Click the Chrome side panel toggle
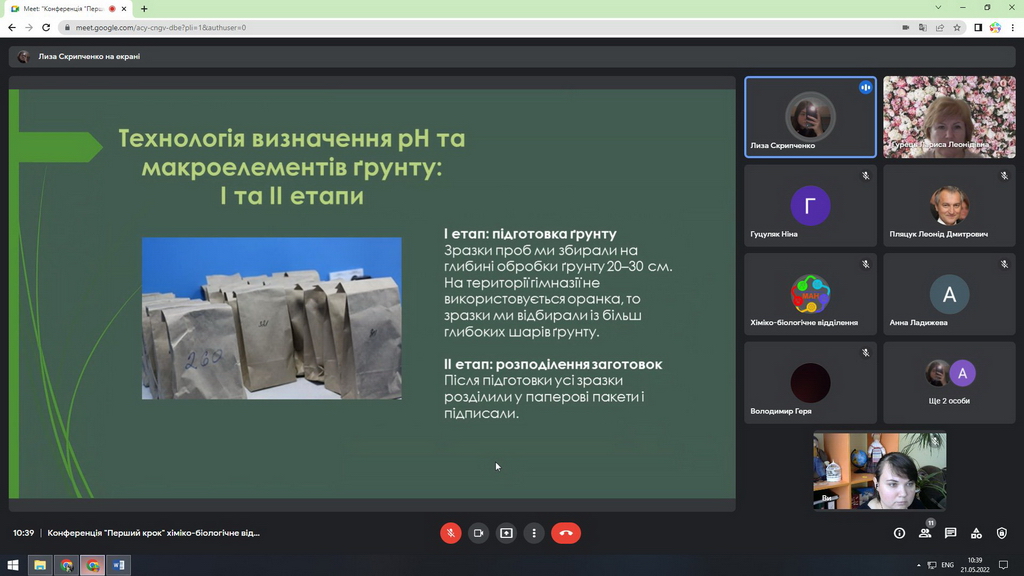 click(977, 27)
